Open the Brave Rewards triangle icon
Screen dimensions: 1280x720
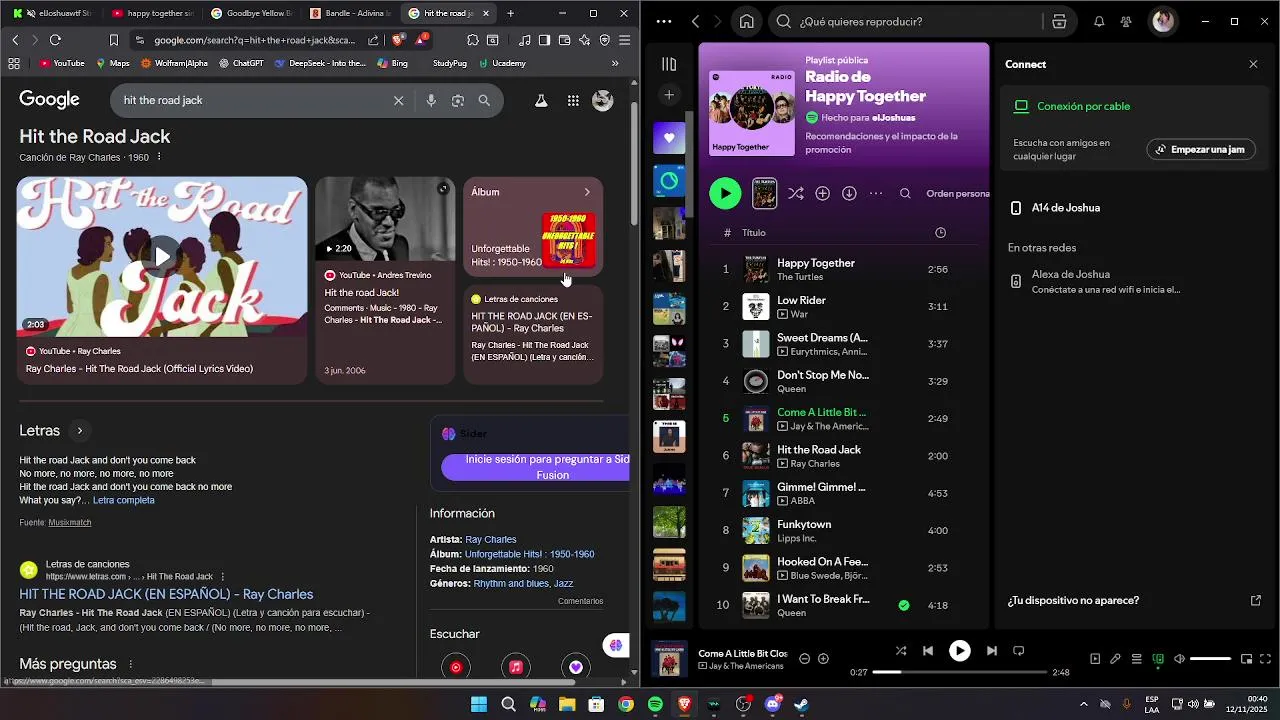click(x=422, y=40)
